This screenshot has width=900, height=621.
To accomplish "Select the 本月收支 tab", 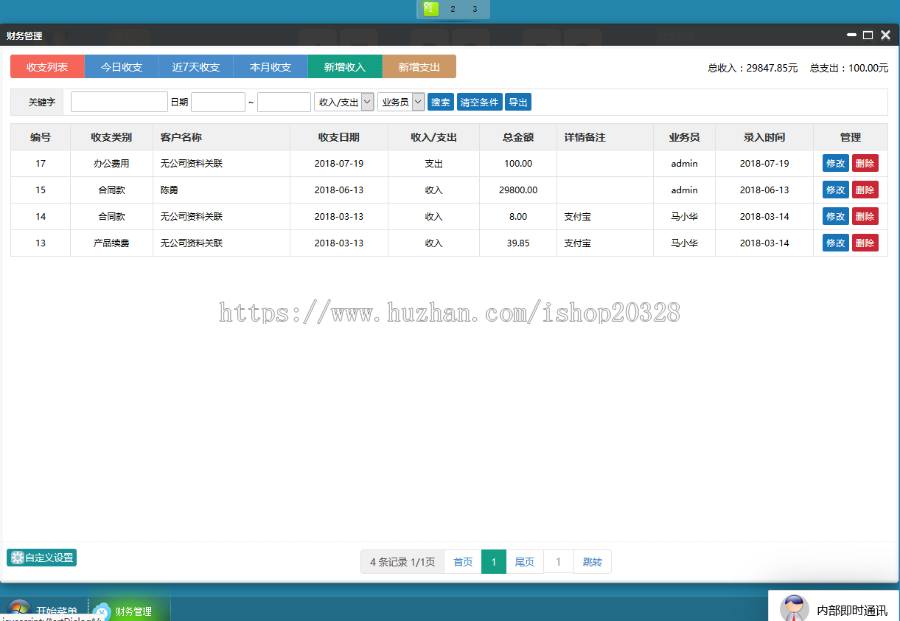I will pyautogui.click(x=270, y=66).
